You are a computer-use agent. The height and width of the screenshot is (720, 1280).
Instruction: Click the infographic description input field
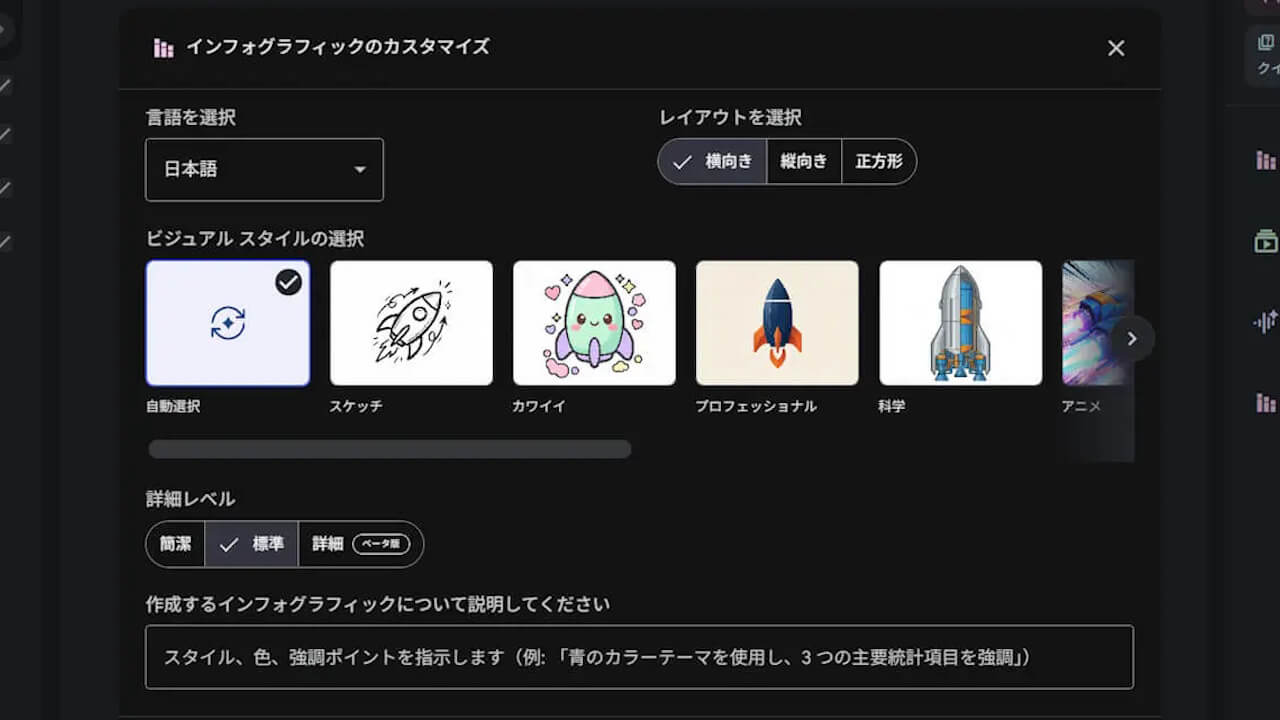[x=639, y=657]
